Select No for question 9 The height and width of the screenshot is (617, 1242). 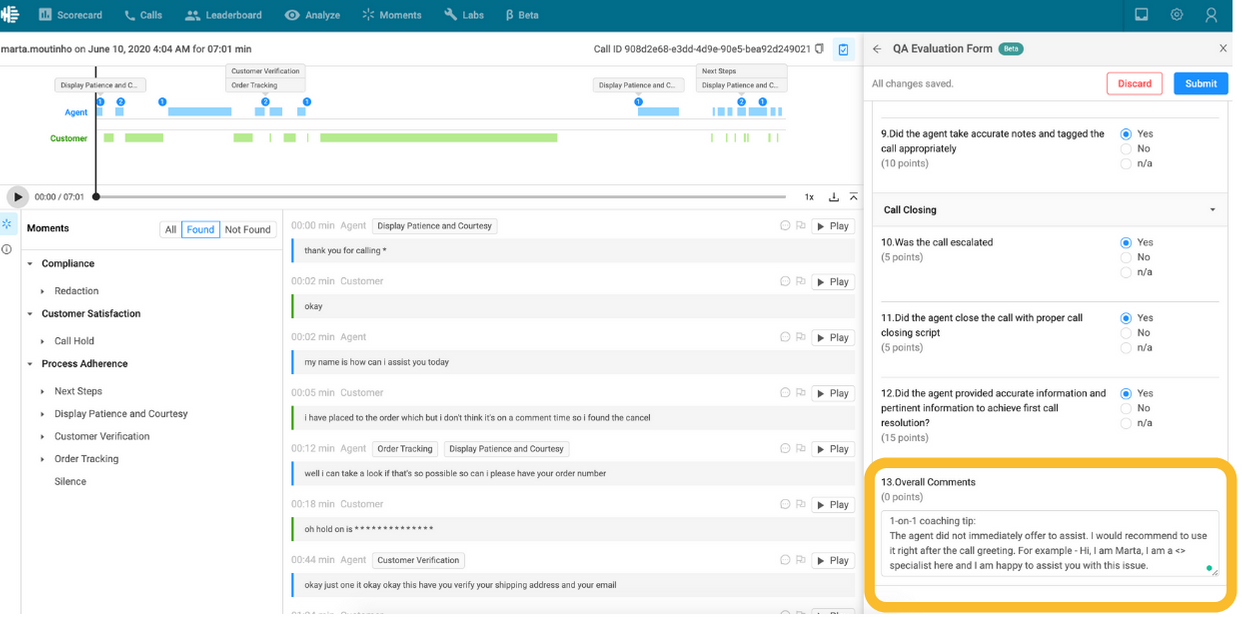(x=1126, y=149)
